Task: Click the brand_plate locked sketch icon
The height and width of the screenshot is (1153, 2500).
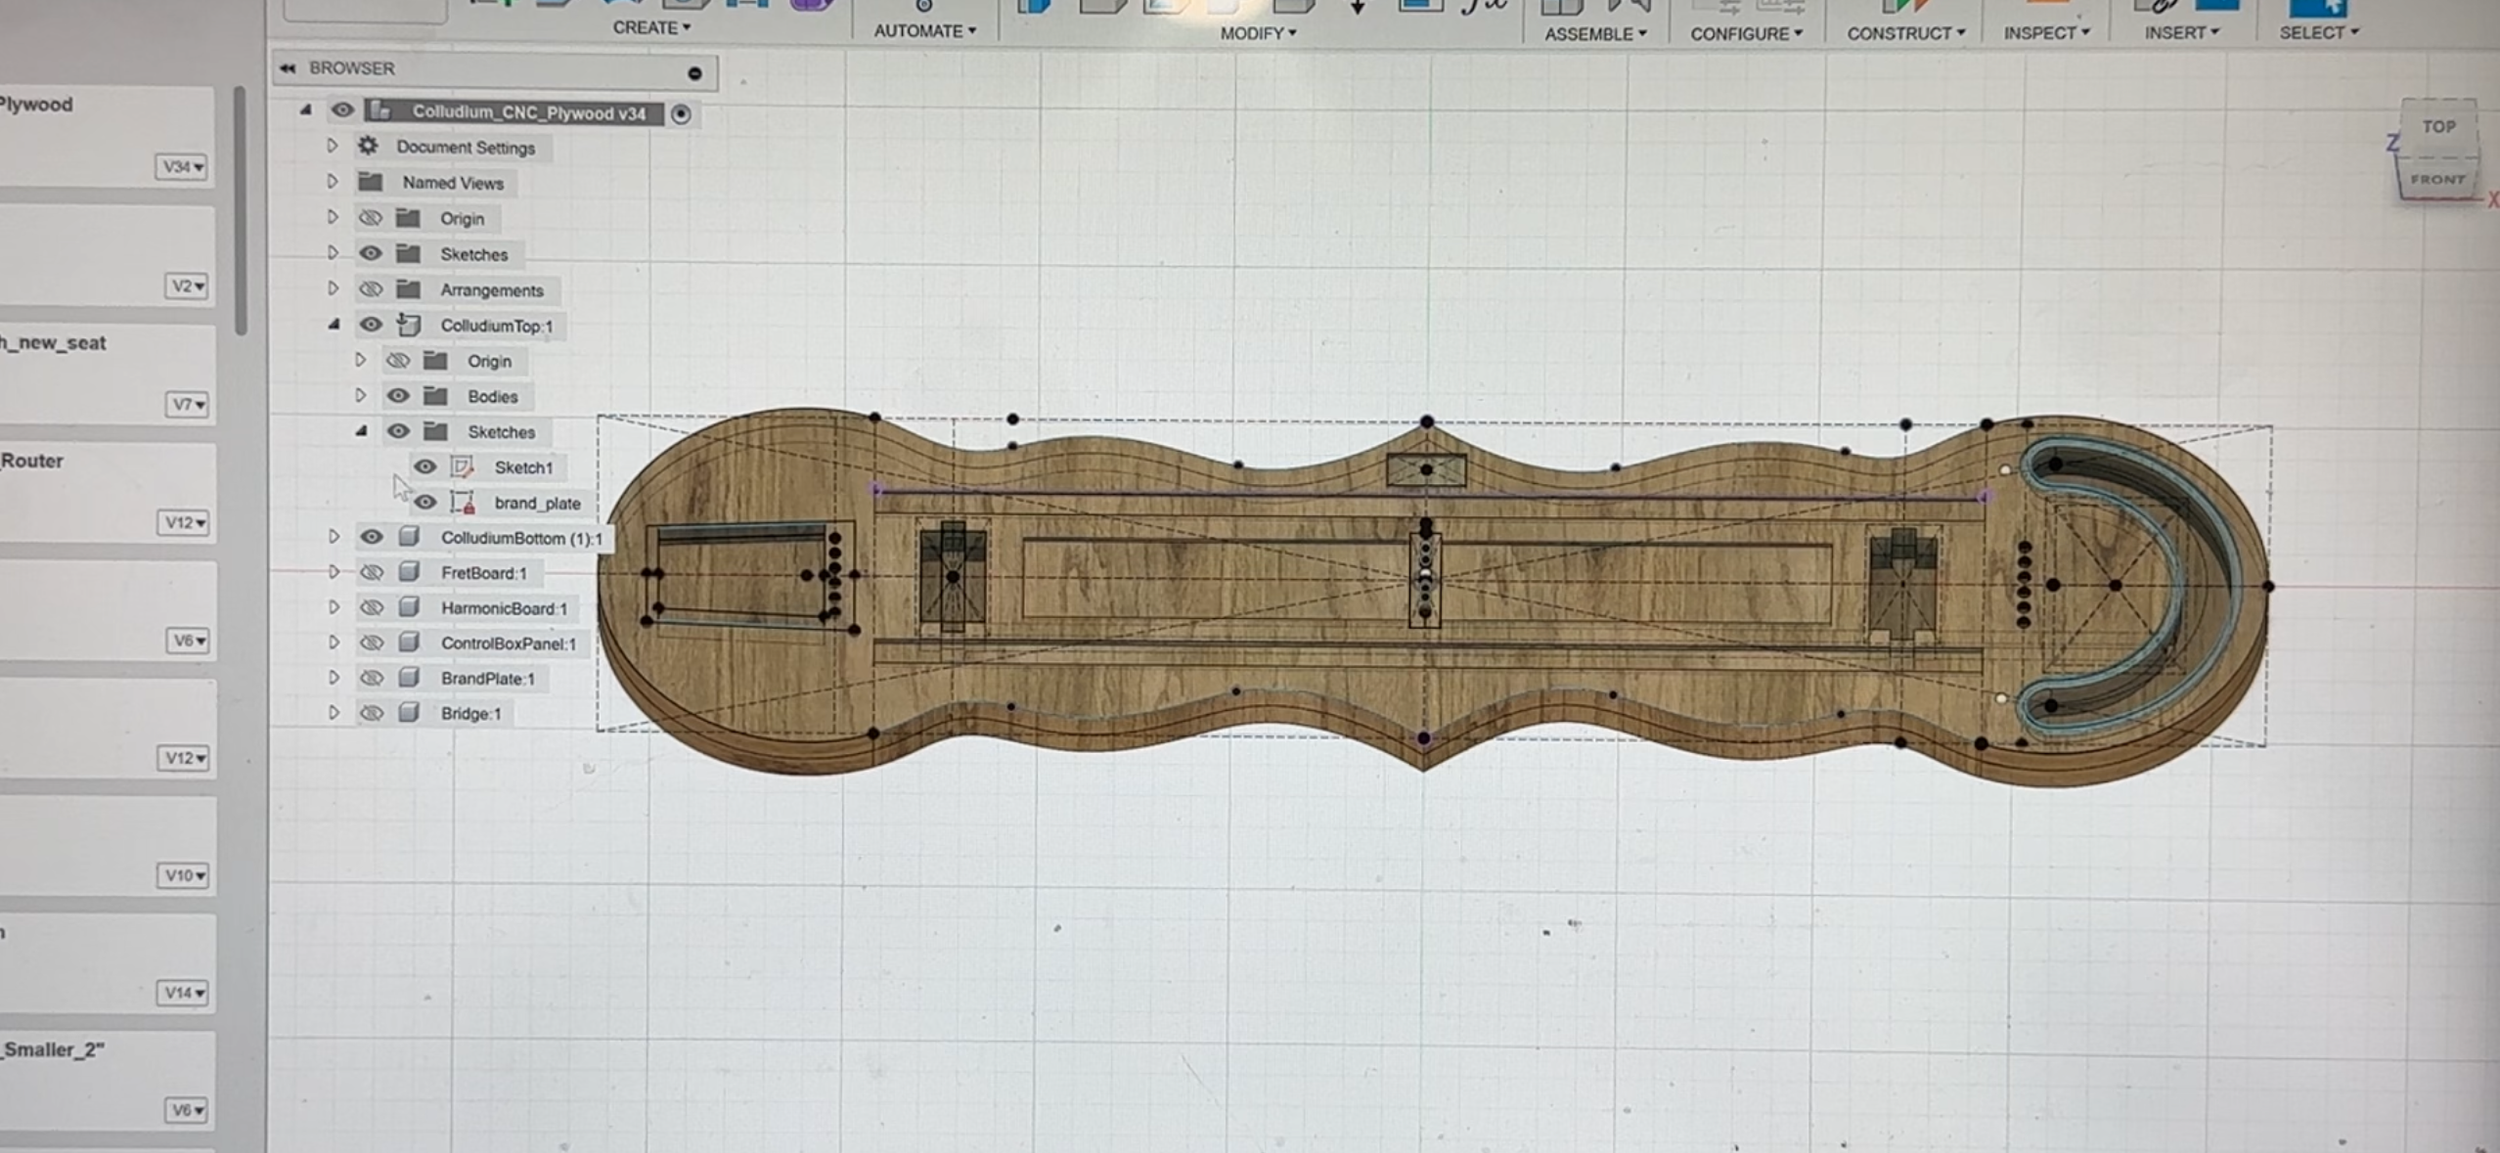Action: [x=462, y=503]
